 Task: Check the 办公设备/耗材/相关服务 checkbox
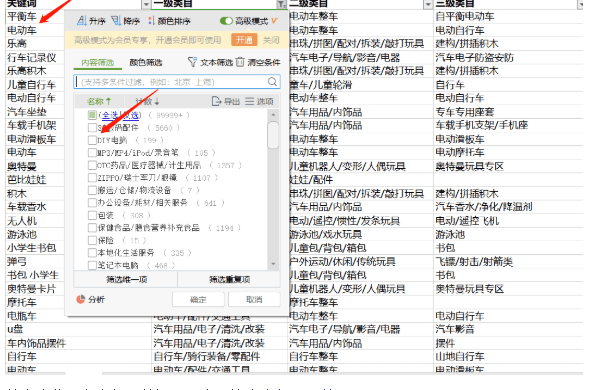92,203
